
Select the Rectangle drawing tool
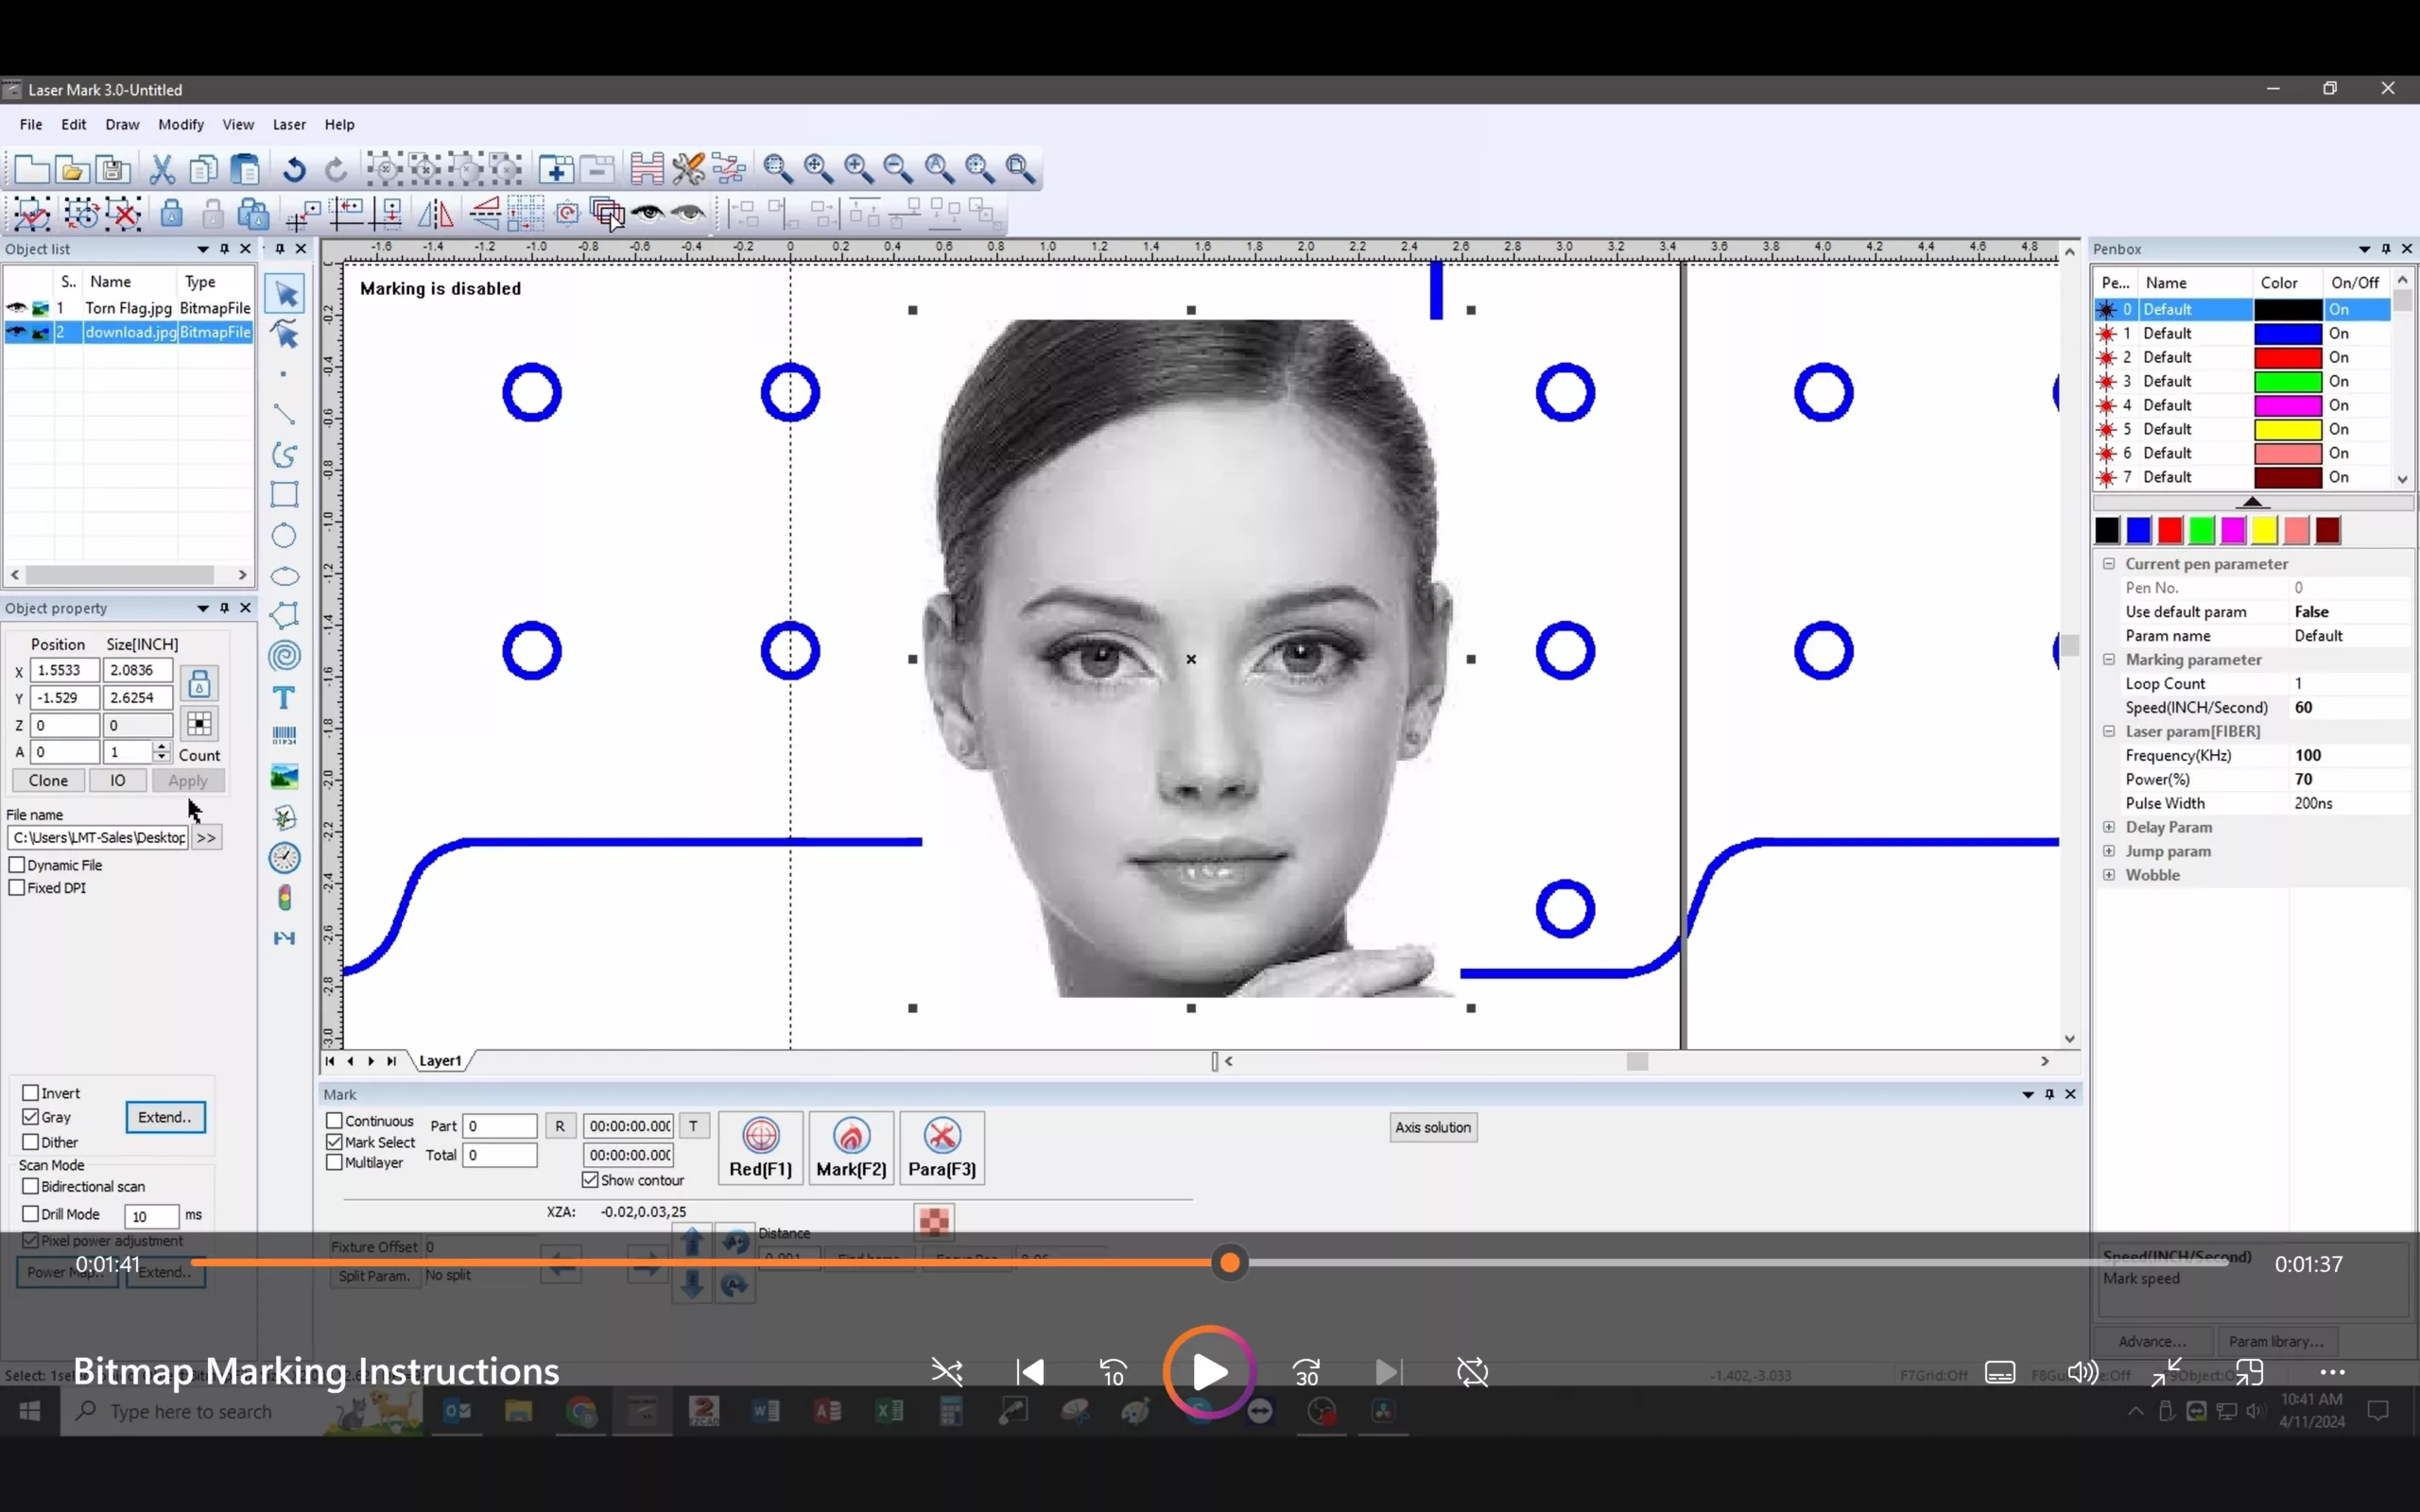click(x=284, y=494)
